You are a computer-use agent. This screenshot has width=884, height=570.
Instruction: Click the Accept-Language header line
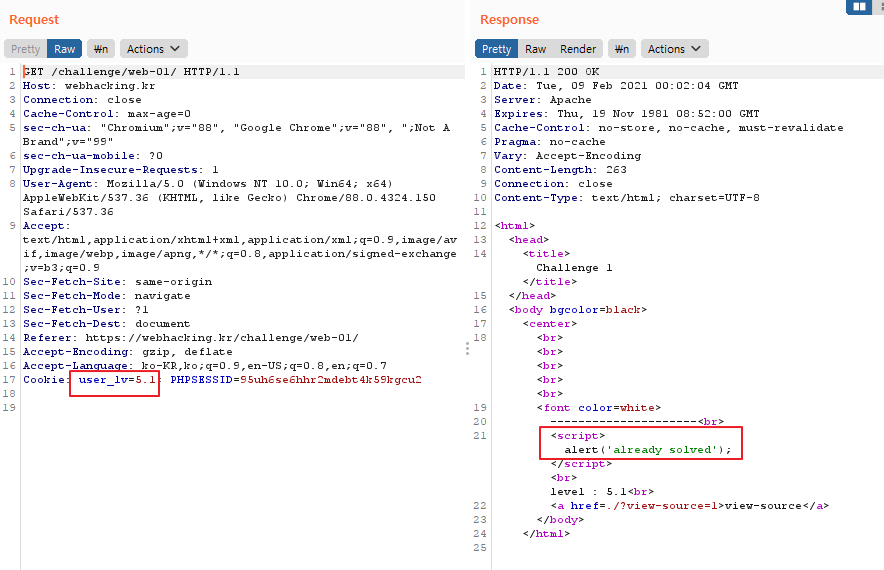205,366
